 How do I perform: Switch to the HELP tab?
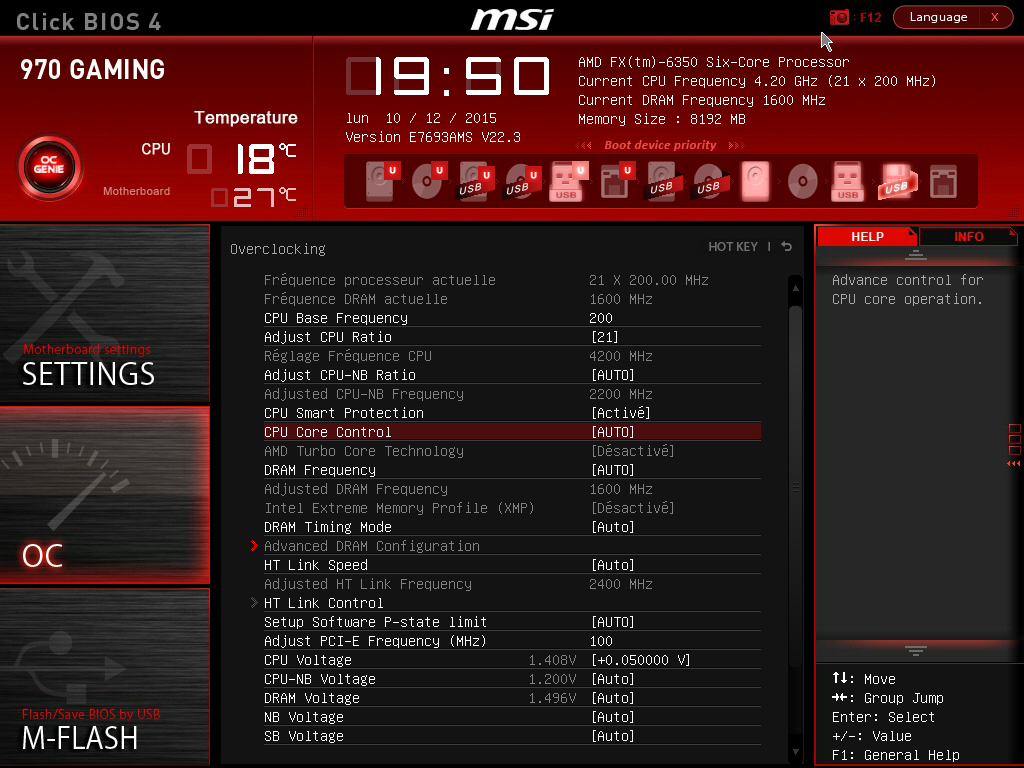click(867, 236)
